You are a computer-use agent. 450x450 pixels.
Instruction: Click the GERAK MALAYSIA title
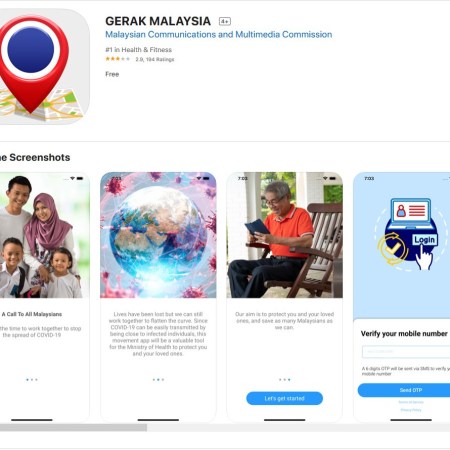[x=158, y=21]
